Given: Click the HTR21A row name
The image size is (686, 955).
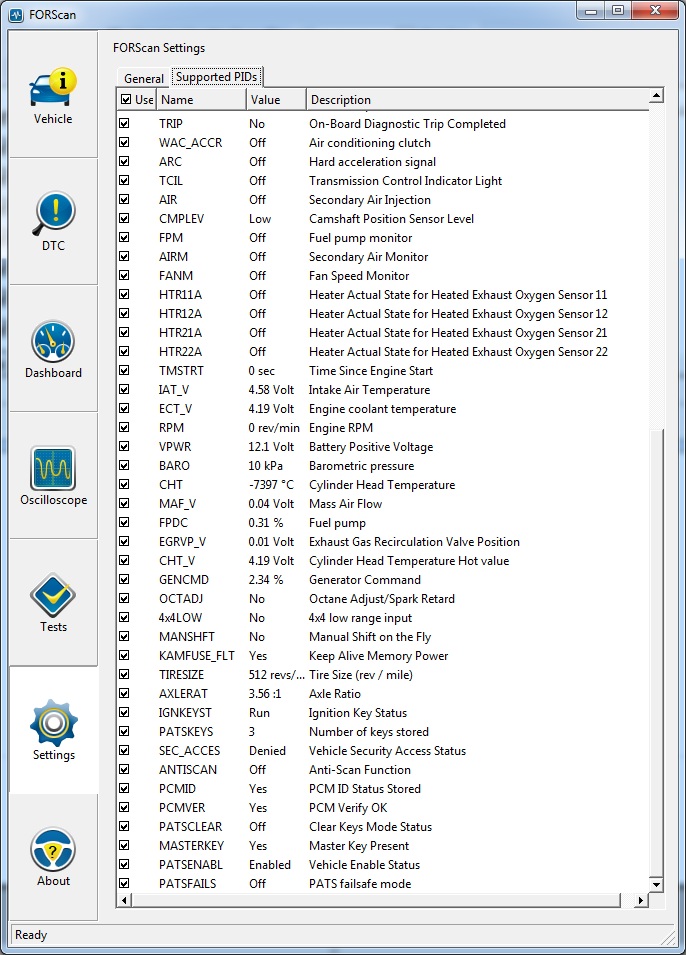Looking at the screenshot, I should [x=180, y=333].
